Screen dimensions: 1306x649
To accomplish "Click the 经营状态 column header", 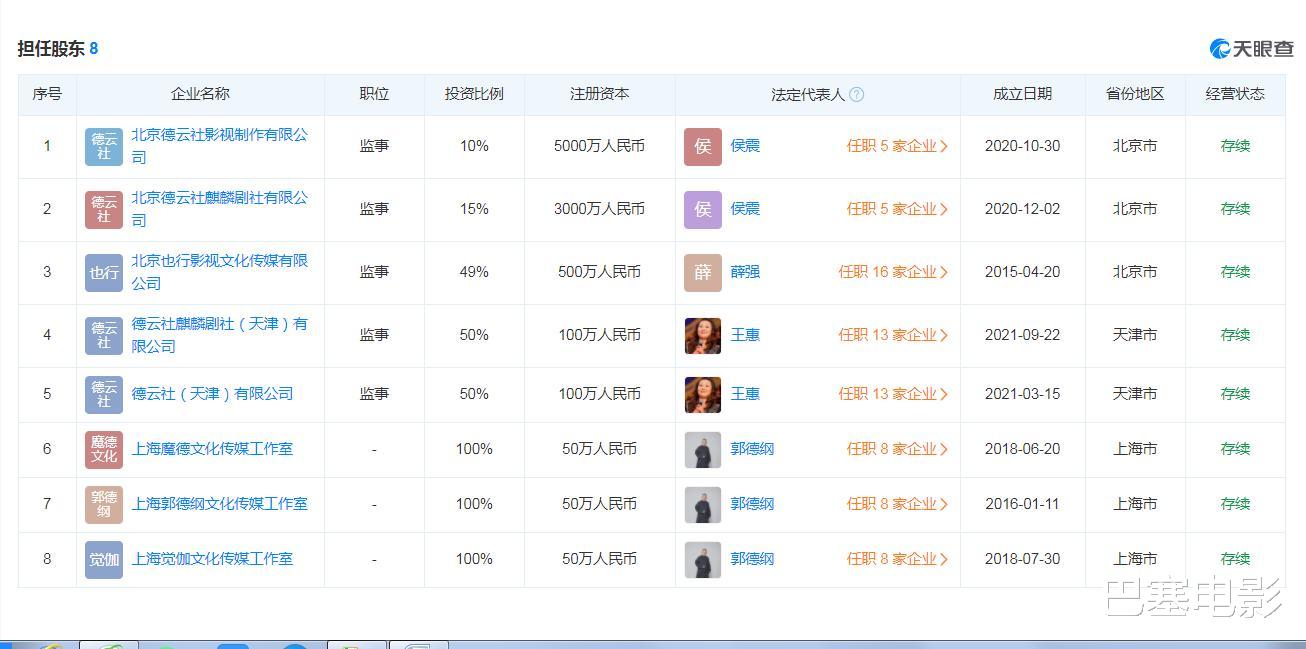I will pos(1235,94).
